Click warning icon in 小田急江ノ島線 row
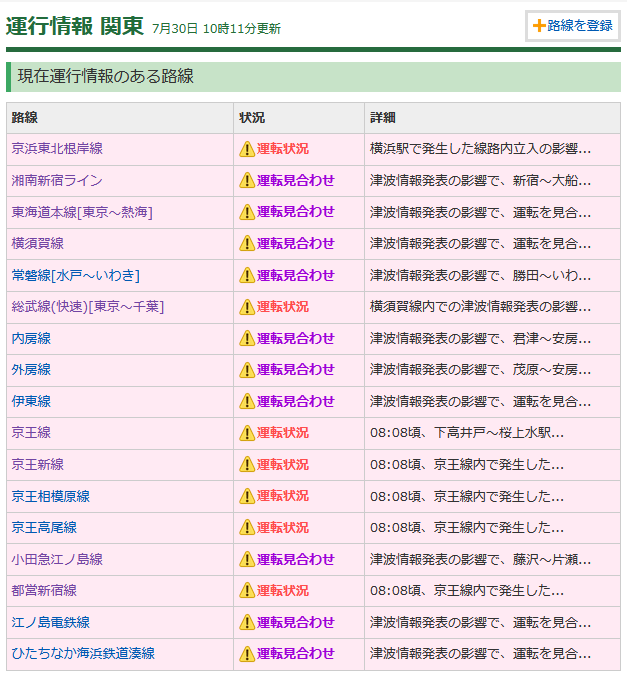627x687 pixels. tap(247, 559)
